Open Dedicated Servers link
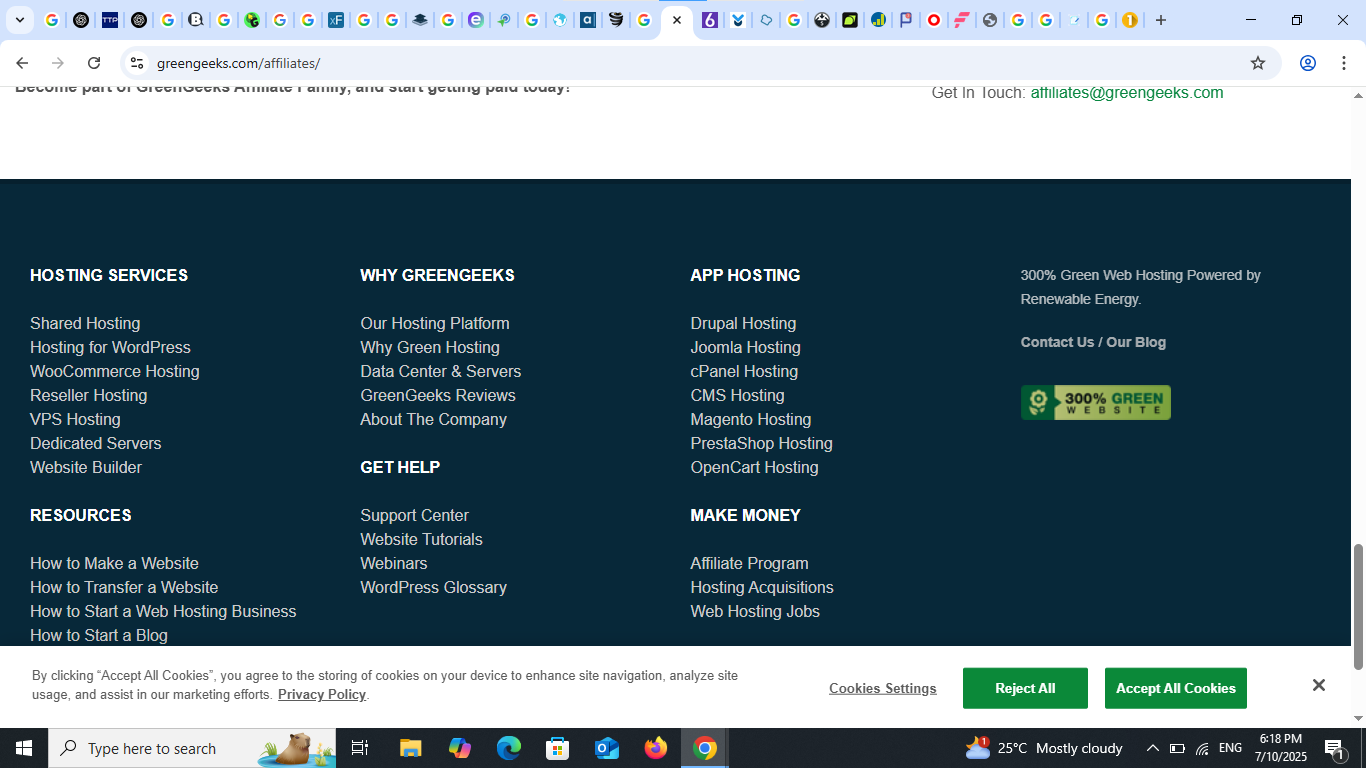The image size is (1366, 768). [96, 443]
